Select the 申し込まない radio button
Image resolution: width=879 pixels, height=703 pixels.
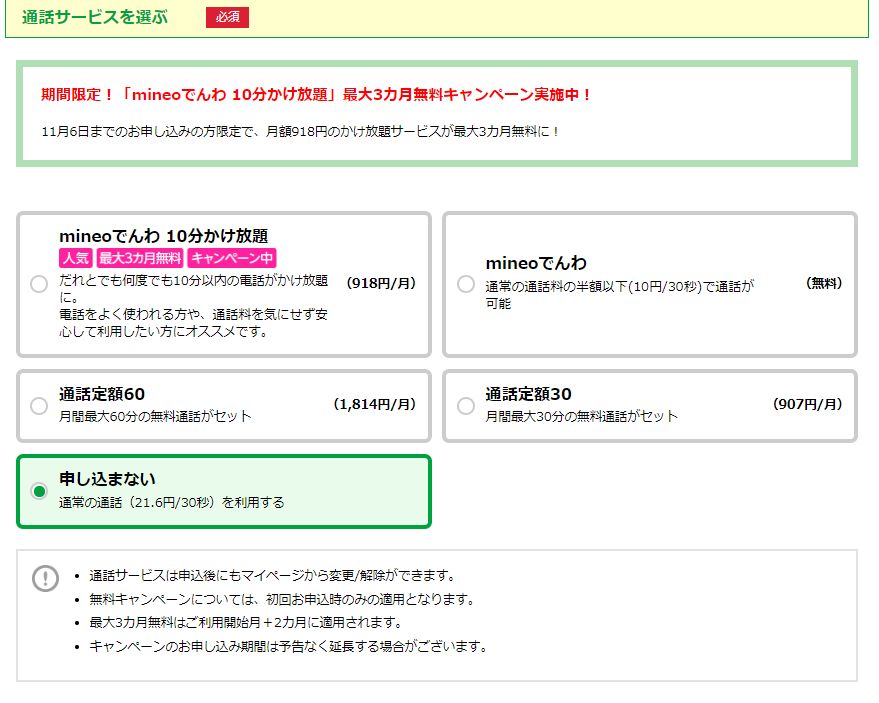click(39, 491)
